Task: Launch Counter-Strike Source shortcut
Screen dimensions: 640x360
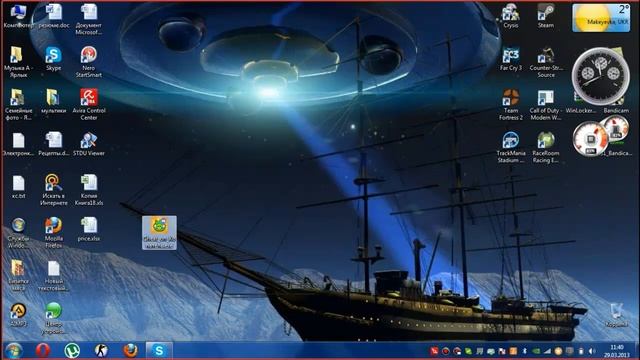Action: pyautogui.click(x=546, y=63)
